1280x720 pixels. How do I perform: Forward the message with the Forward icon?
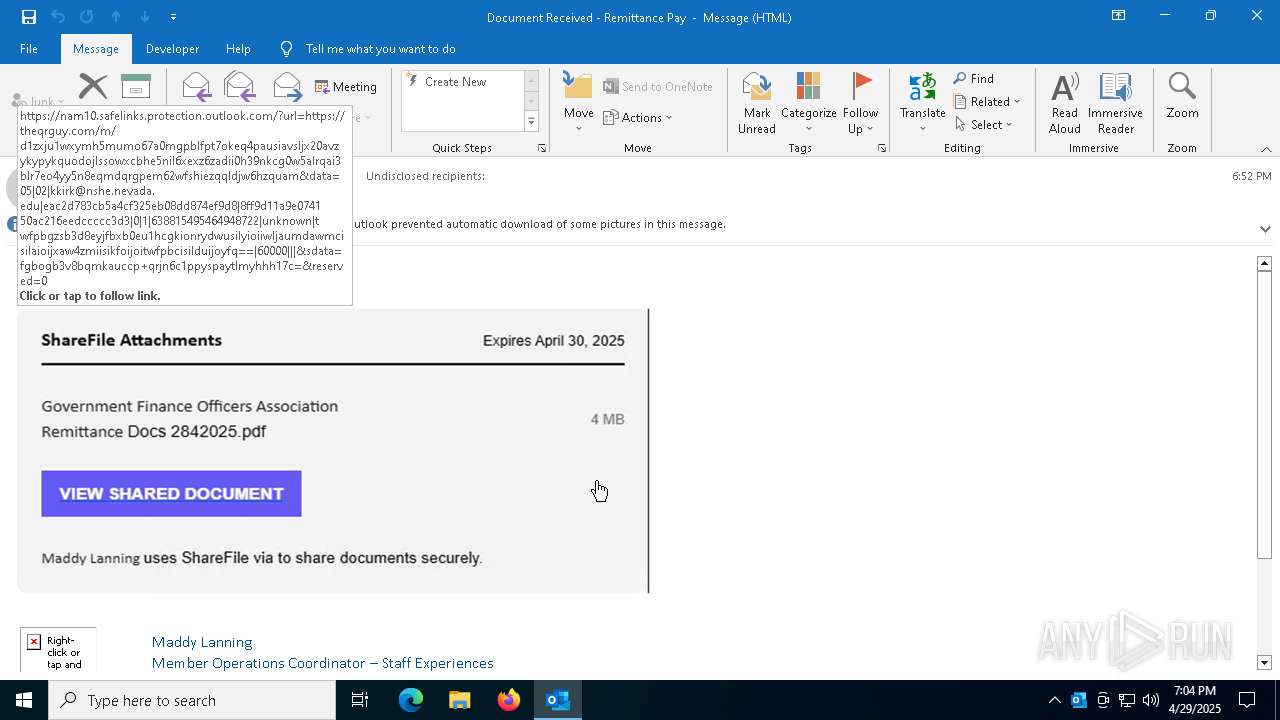coord(287,87)
